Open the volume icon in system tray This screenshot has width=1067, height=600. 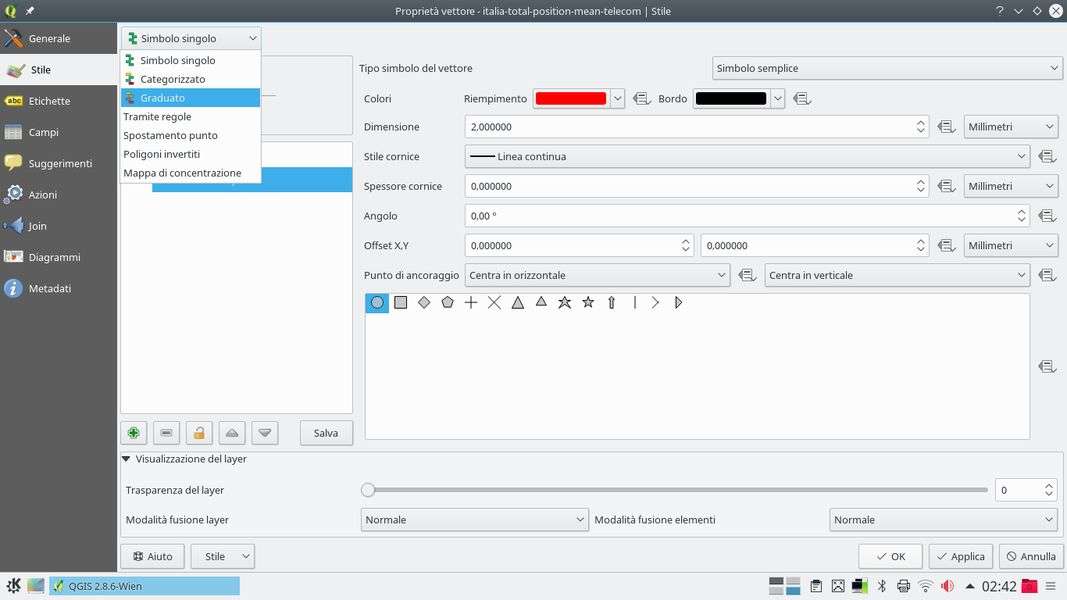click(x=947, y=586)
